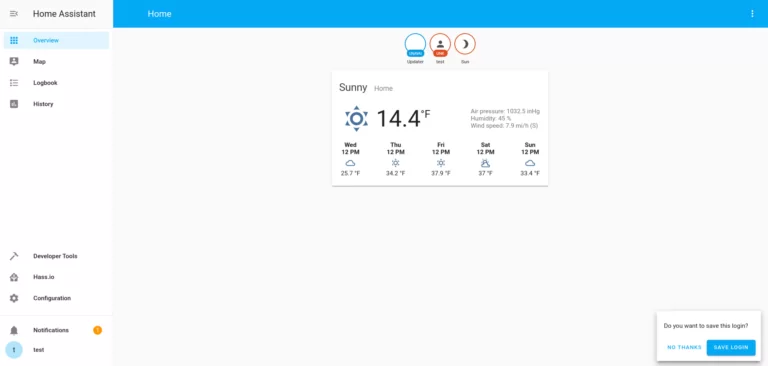This screenshot has width=768, height=366.
Task: Open the Configuration page
Action: click(56, 298)
